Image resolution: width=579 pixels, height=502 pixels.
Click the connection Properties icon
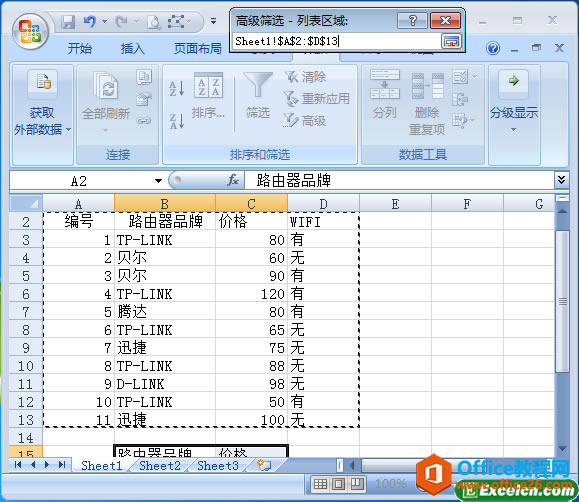tap(144, 99)
